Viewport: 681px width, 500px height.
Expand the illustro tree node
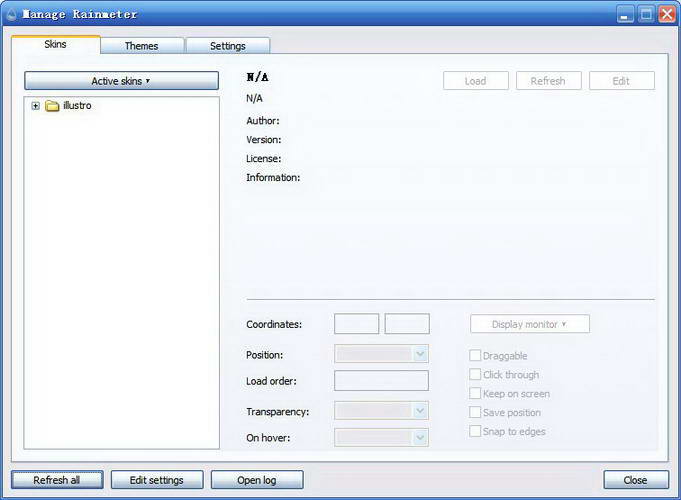[36, 106]
